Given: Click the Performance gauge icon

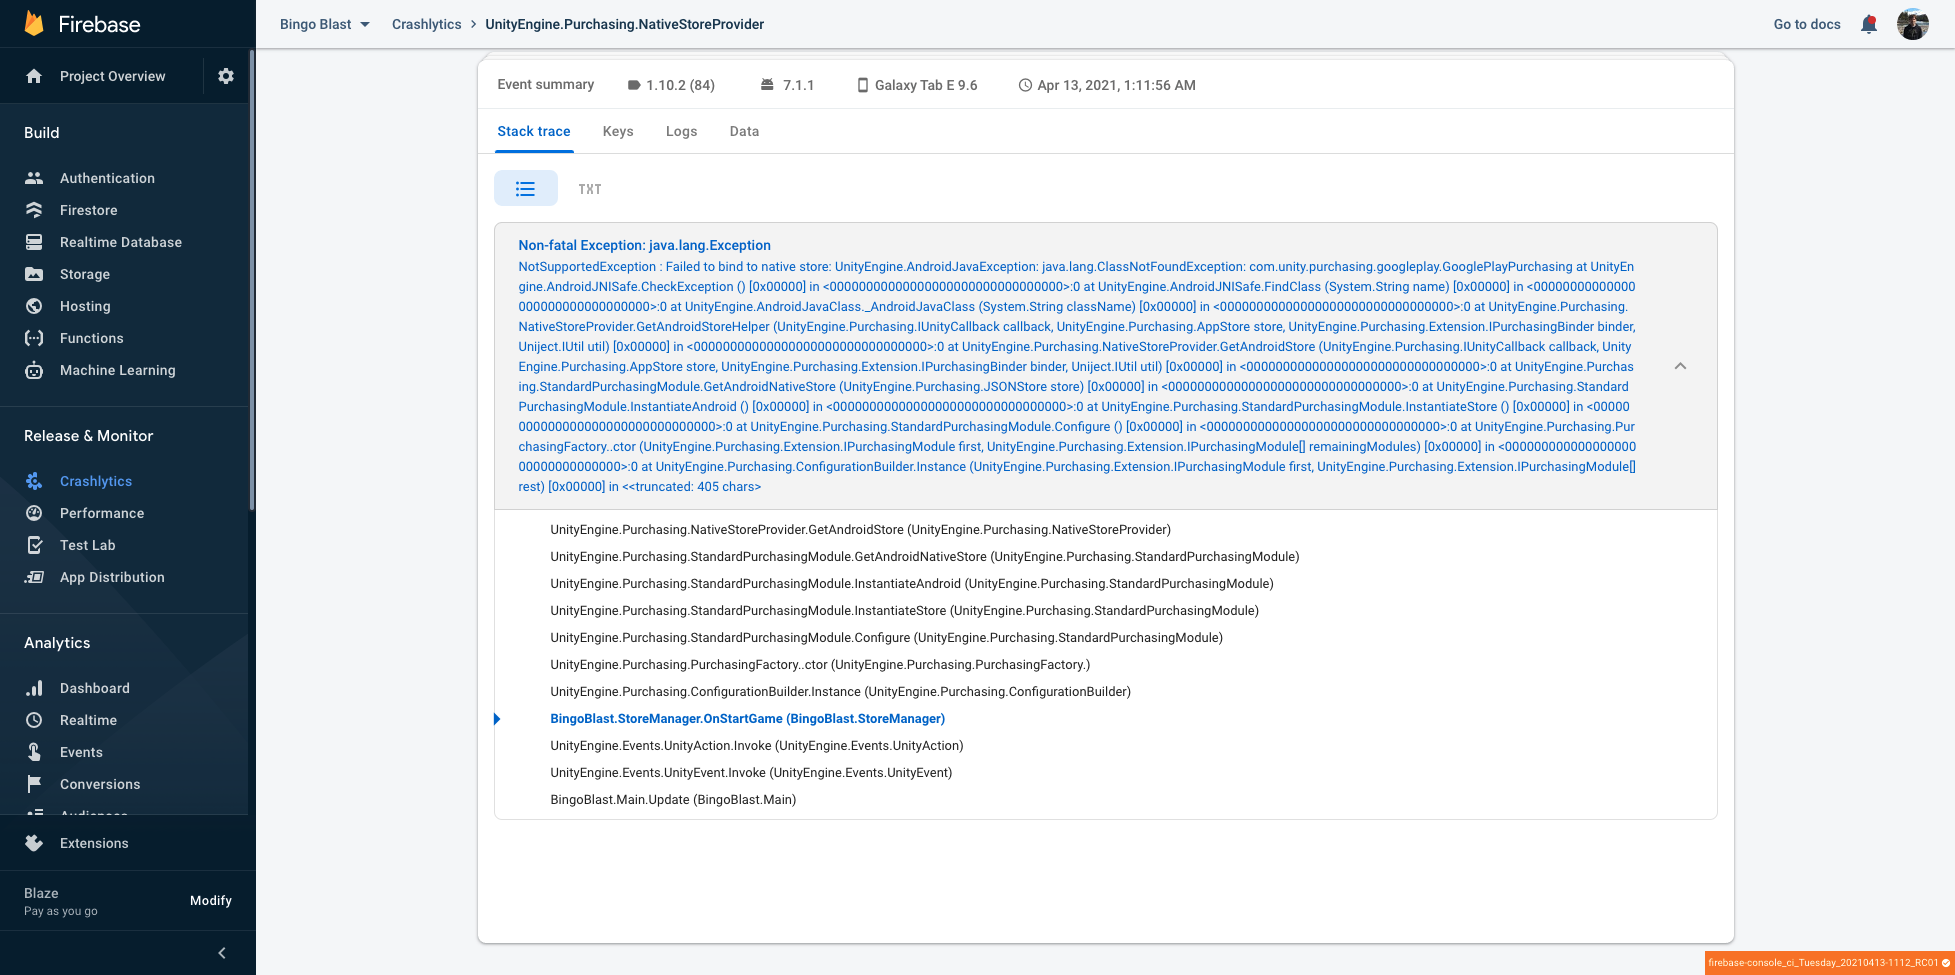Looking at the screenshot, I should tap(34, 513).
